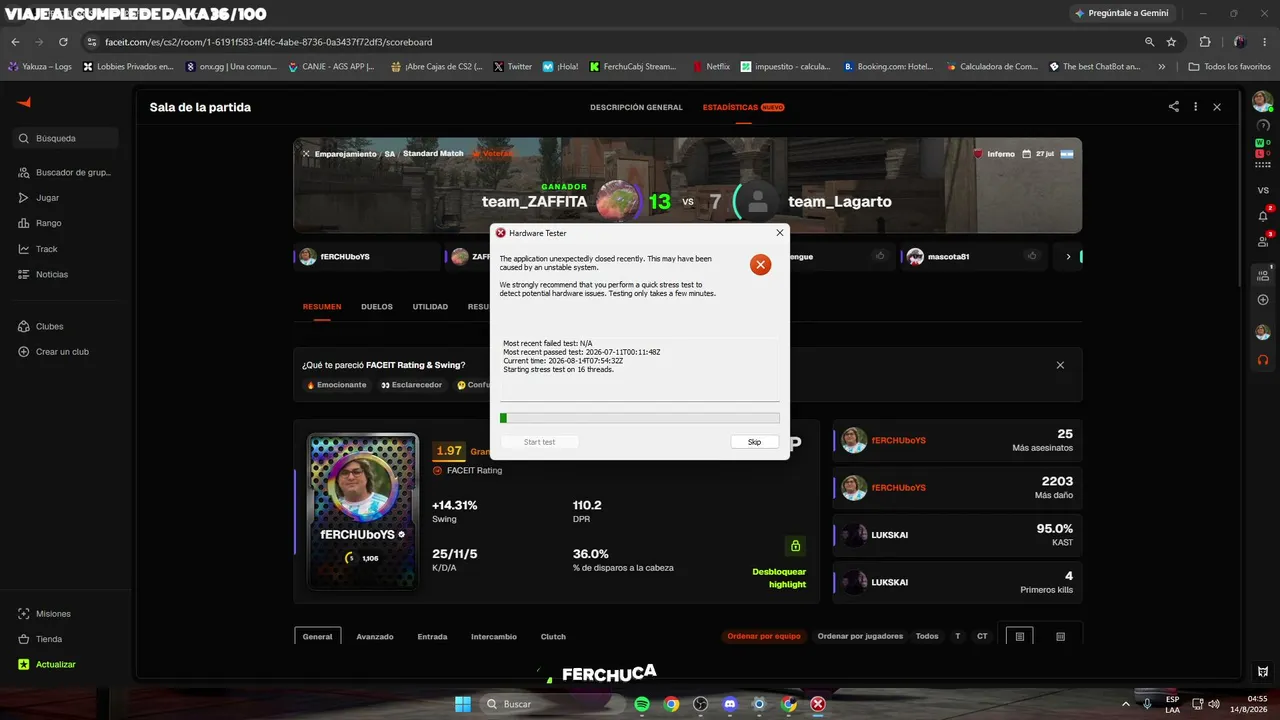Click the green Actualizar upgrade item
1280x720 pixels.
pos(47,664)
